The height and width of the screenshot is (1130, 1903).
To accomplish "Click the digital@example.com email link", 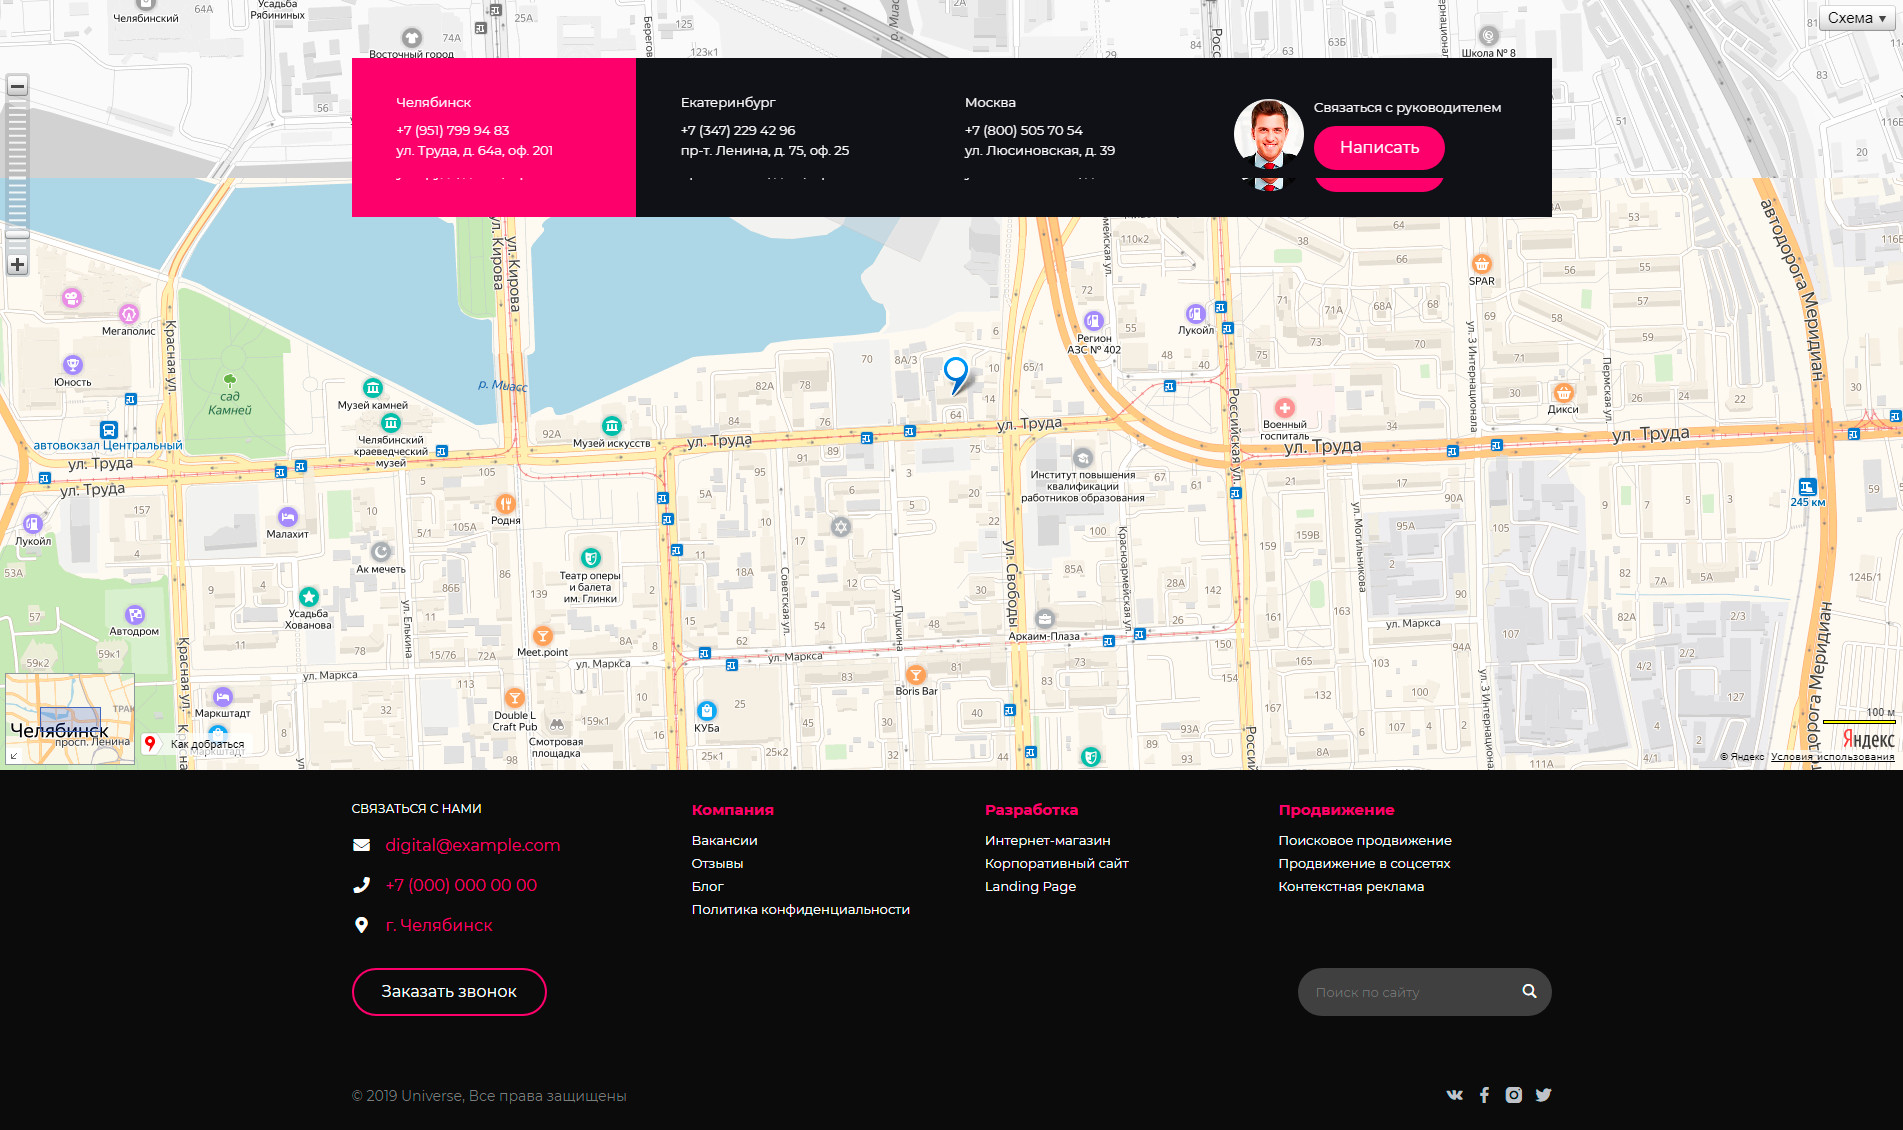I will pos(473,845).
